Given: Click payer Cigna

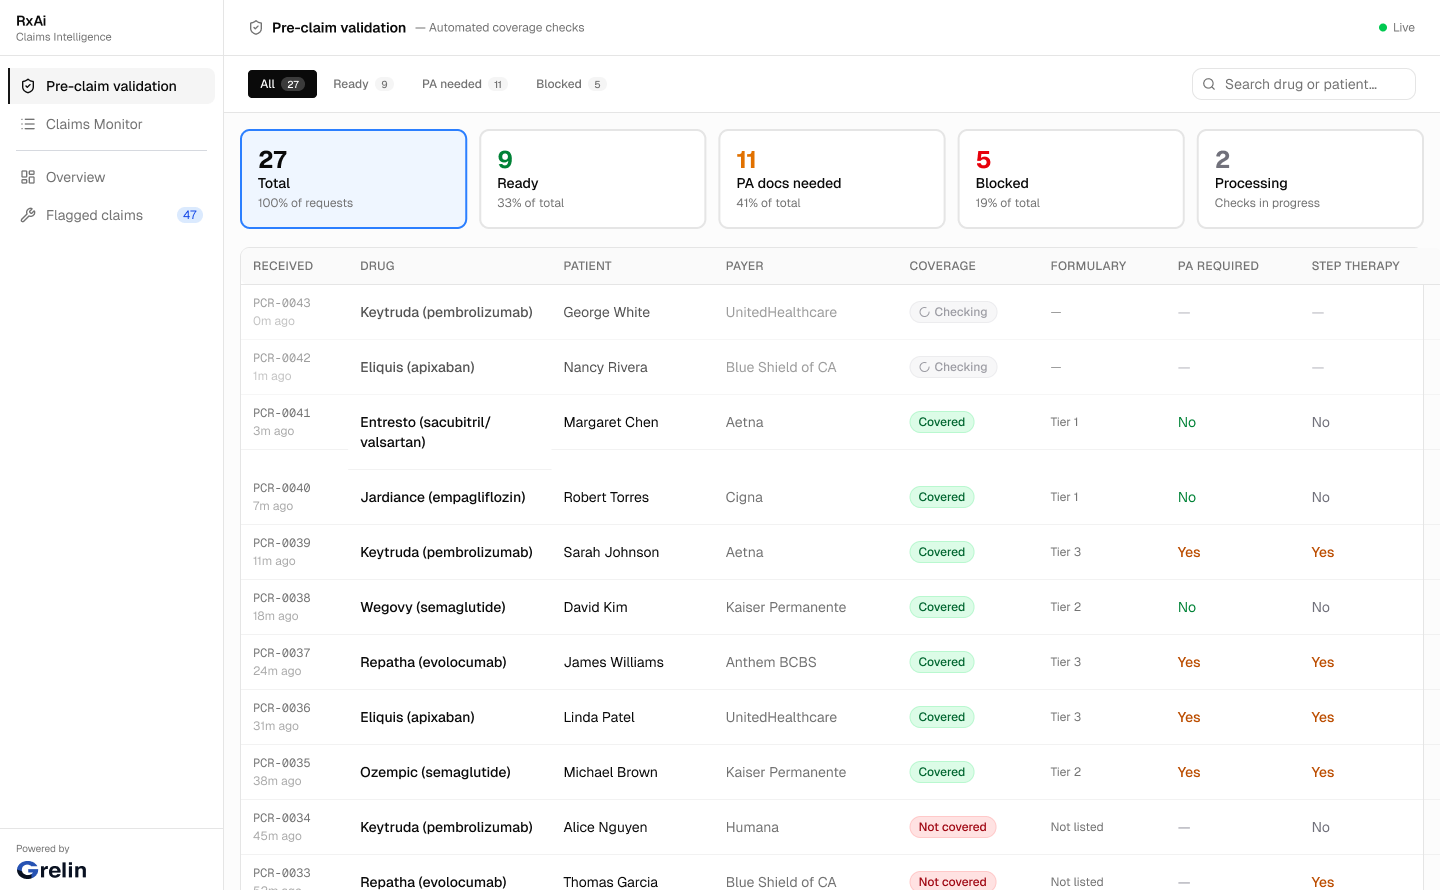Looking at the screenshot, I should coord(744,497).
